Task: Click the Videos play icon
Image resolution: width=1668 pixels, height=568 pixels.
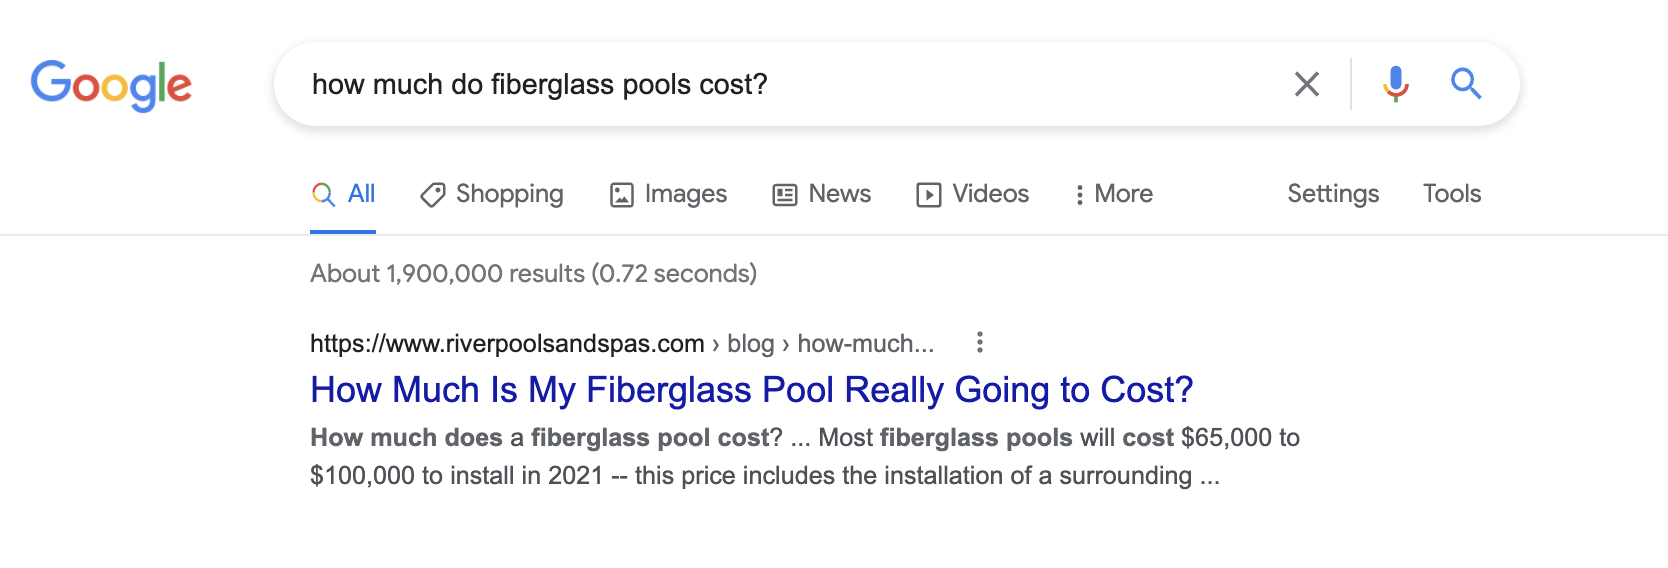Action: [929, 195]
